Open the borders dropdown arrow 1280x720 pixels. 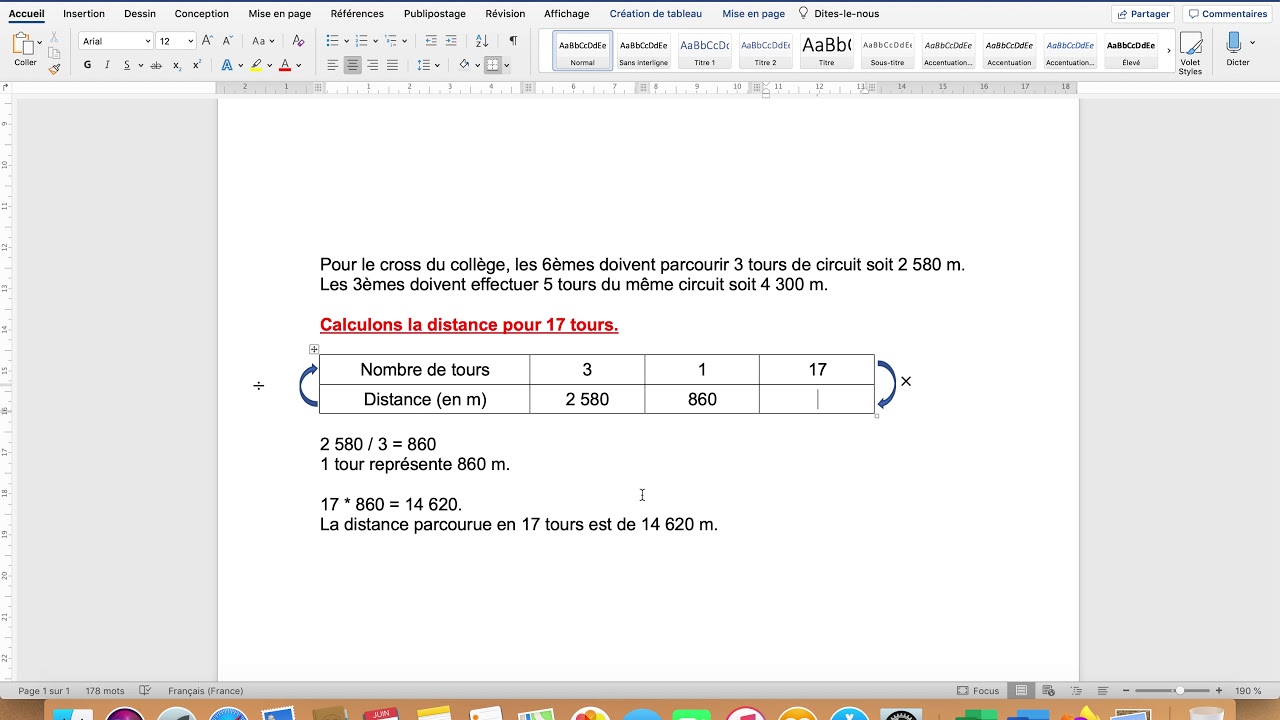coord(506,65)
